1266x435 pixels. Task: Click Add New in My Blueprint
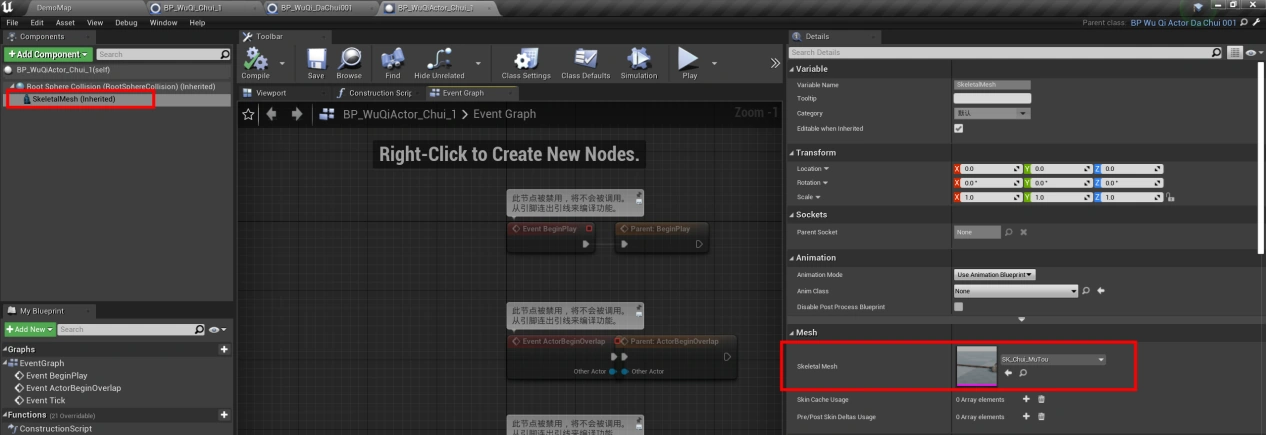[x=29, y=329]
